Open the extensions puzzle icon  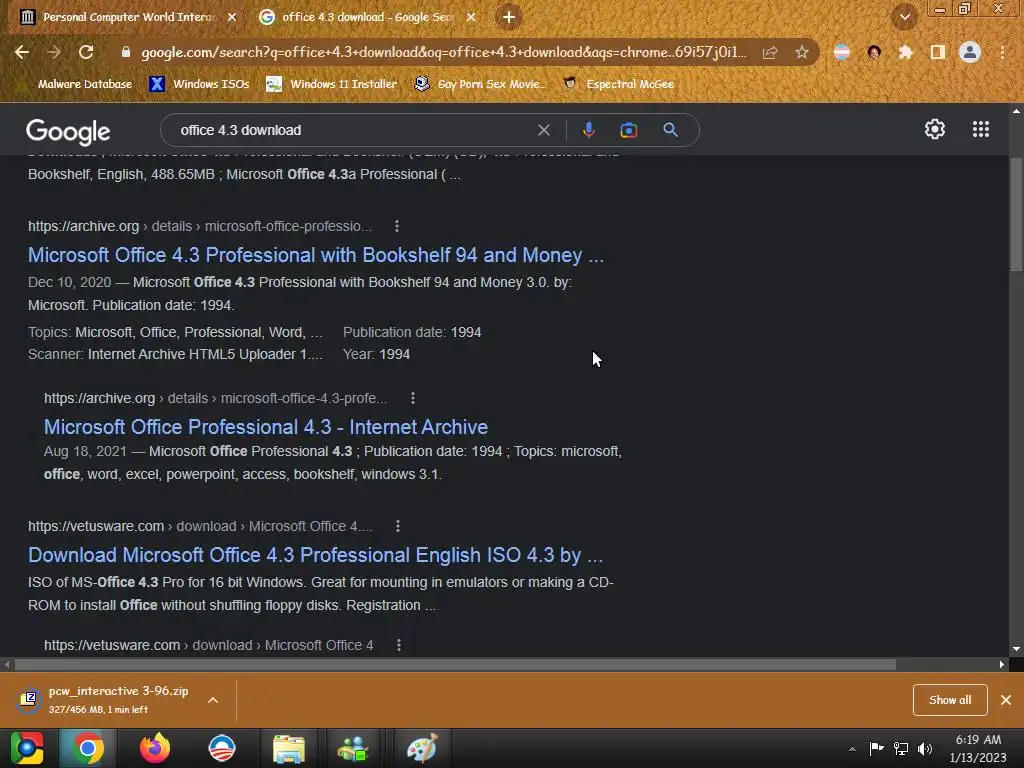[x=905, y=52]
